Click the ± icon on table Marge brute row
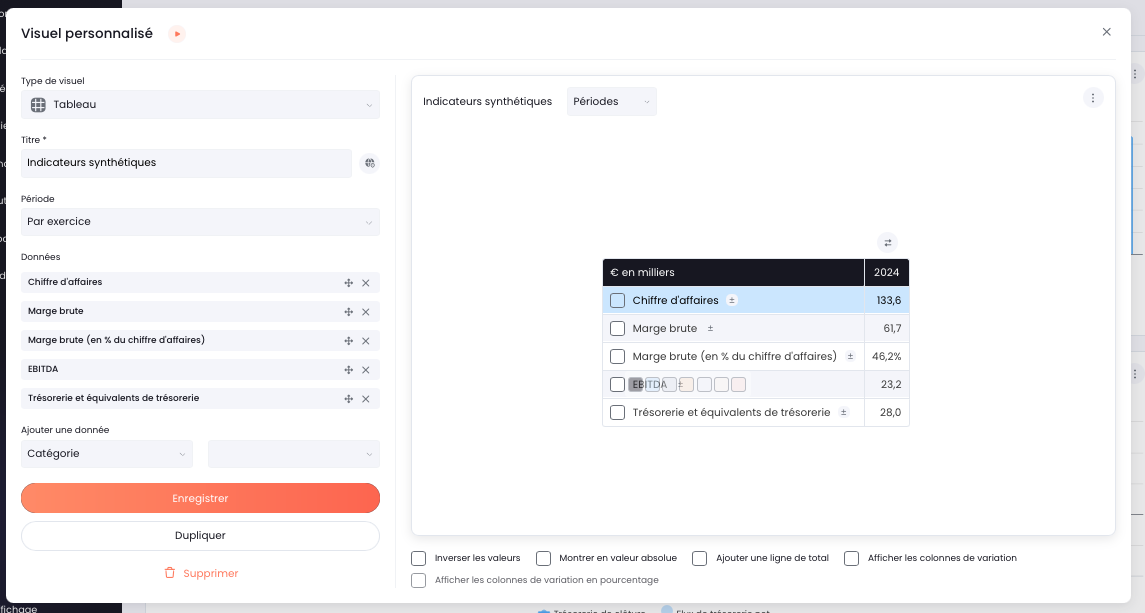Image resolution: width=1145 pixels, height=613 pixels. [710, 329]
